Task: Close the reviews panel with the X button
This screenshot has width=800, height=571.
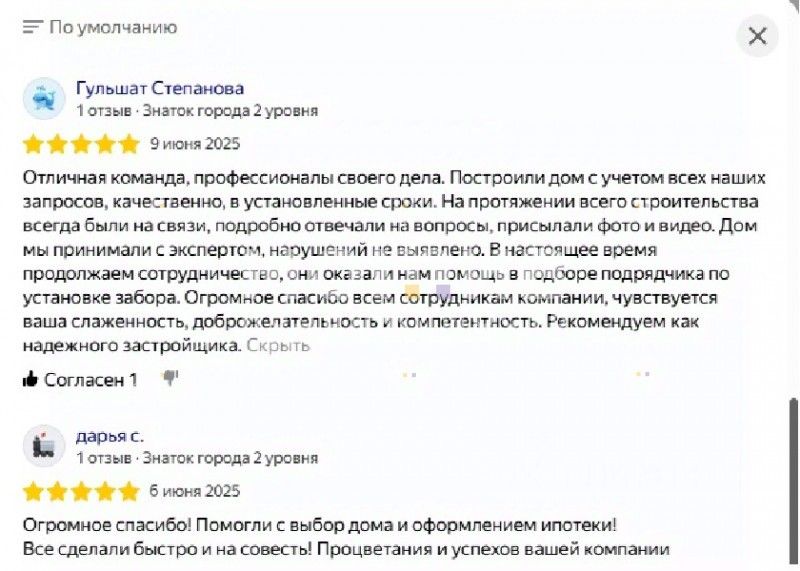Action: 758,36
